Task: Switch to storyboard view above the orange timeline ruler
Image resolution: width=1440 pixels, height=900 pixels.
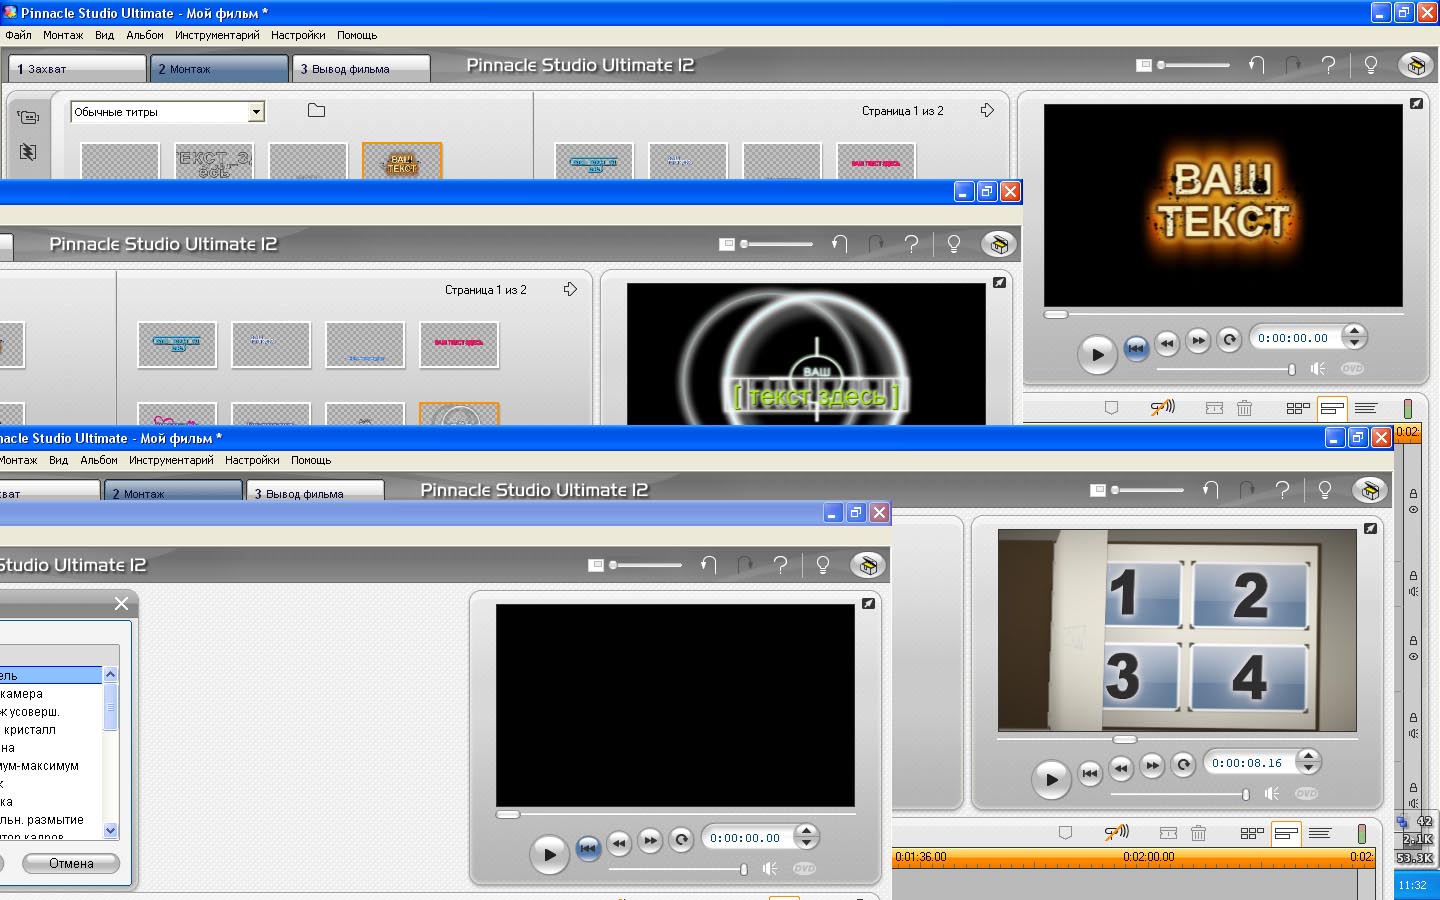Action: 1252,833
